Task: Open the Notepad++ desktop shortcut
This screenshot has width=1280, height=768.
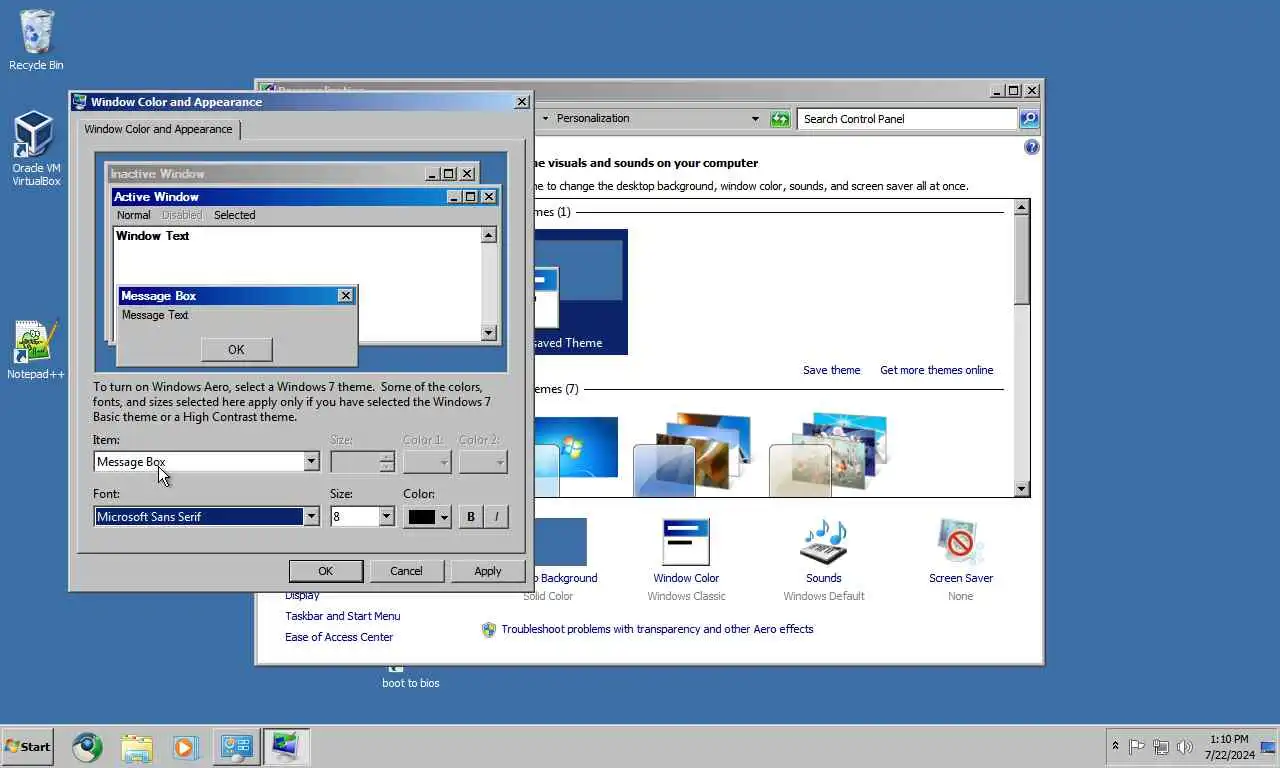Action: [36, 350]
